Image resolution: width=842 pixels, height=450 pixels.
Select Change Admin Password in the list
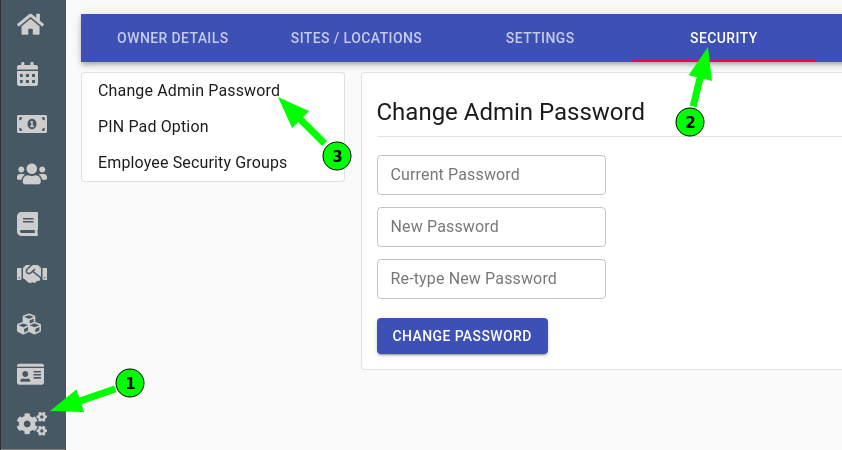point(188,90)
